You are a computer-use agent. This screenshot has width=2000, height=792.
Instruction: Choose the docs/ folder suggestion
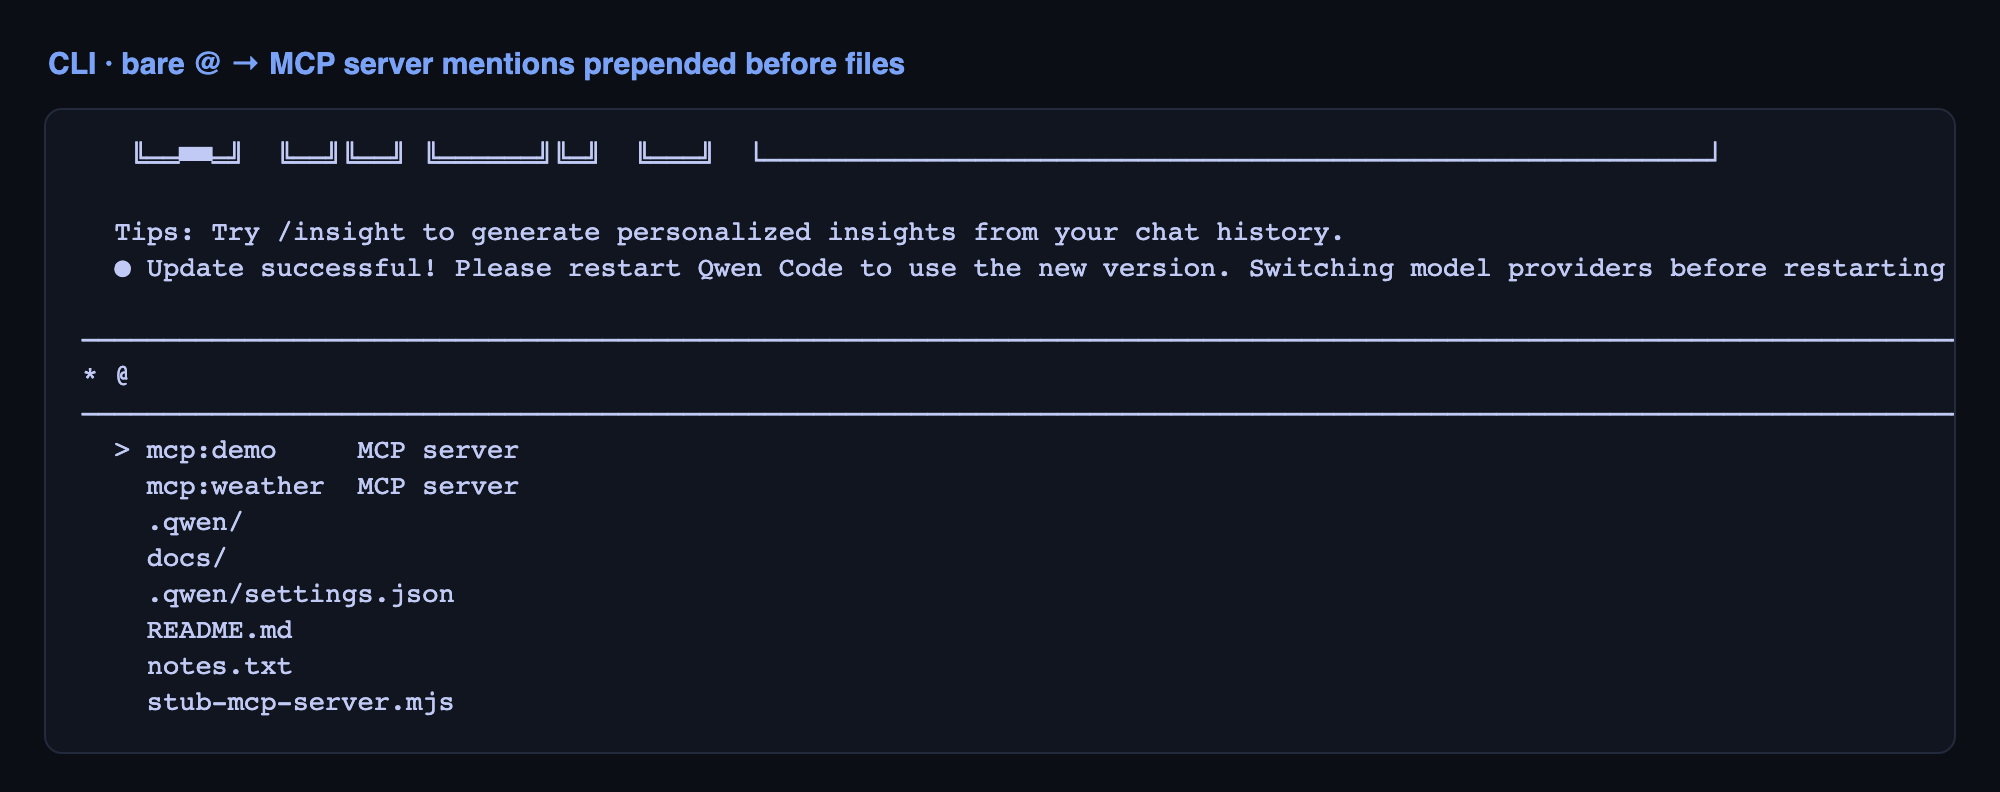click(186, 558)
